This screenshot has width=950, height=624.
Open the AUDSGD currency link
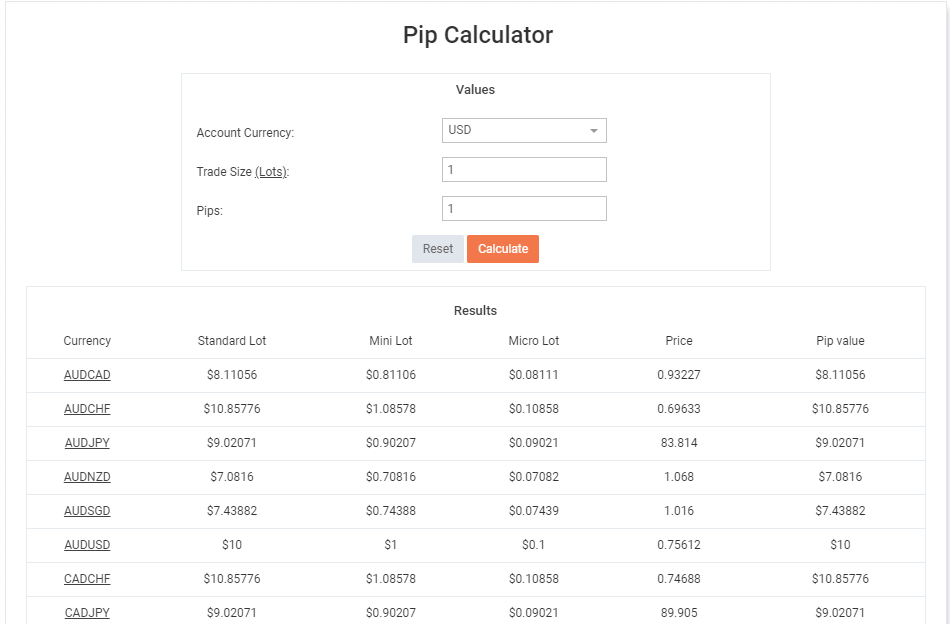point(87,511)
